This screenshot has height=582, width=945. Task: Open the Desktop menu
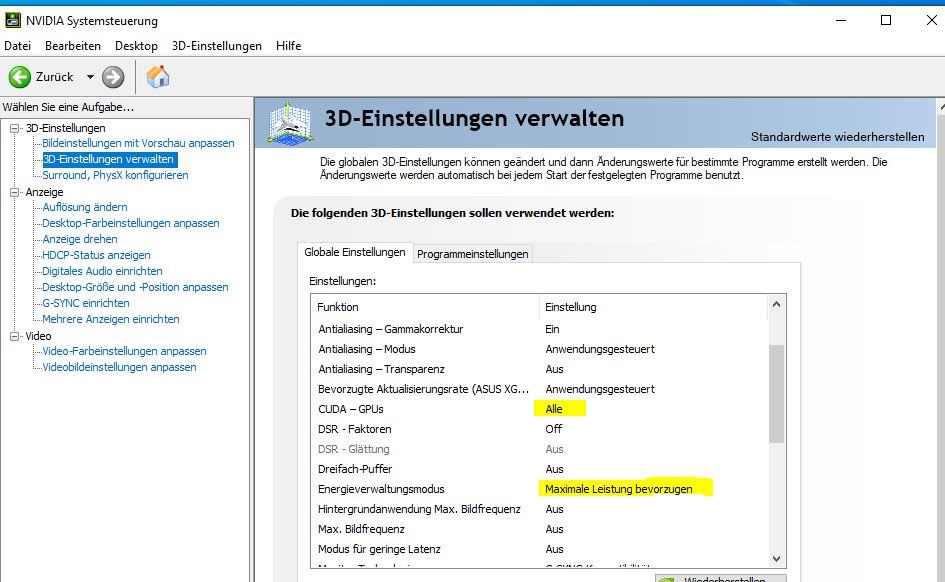click(x=136, y=46)
